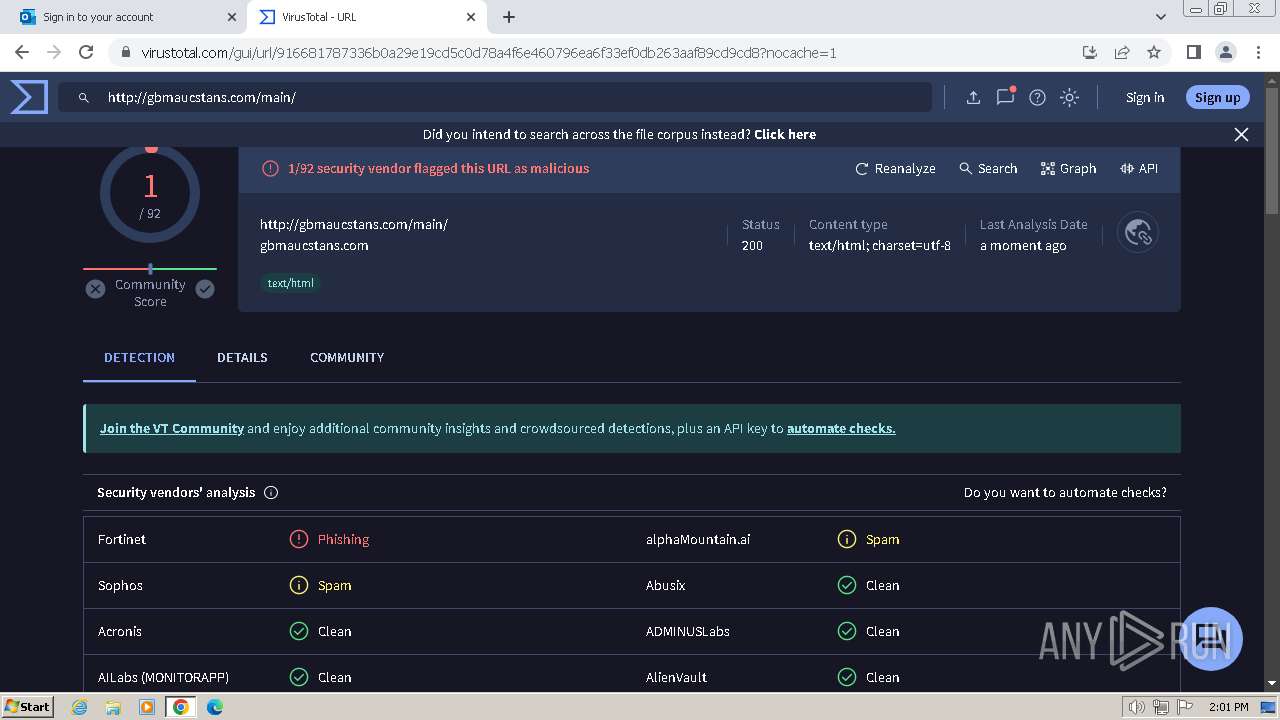The height and width of the screenshot is (720, 1280).
Task: Switch to the DETECTION tab
Action: (x=139, y=357)
